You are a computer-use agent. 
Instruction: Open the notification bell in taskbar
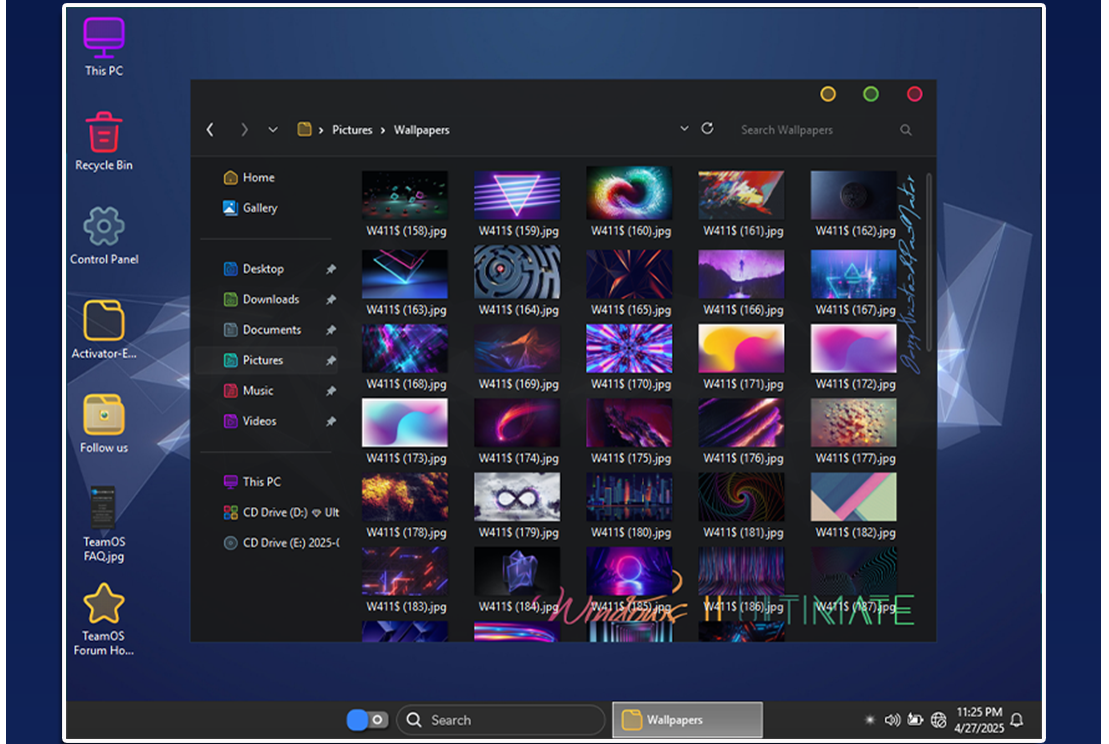(x=1017, y=720)
